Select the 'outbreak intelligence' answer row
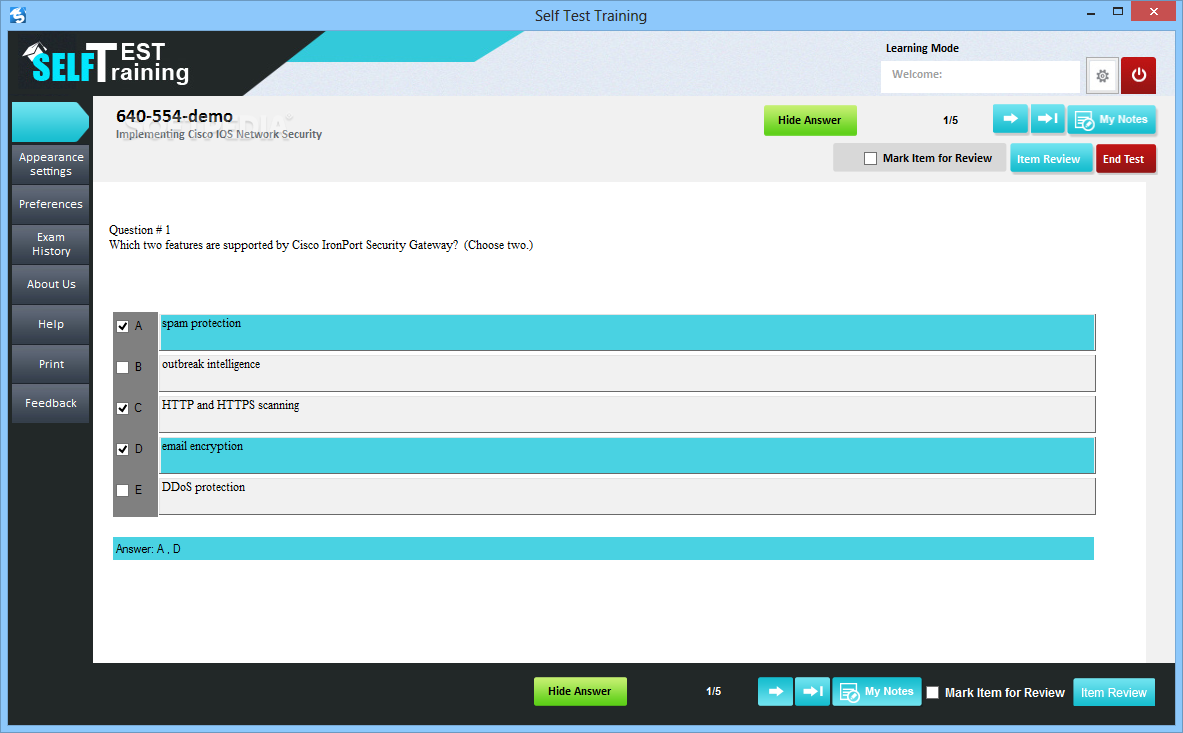This screenshot has width=1183, height=733. click(x=627, y=373)
